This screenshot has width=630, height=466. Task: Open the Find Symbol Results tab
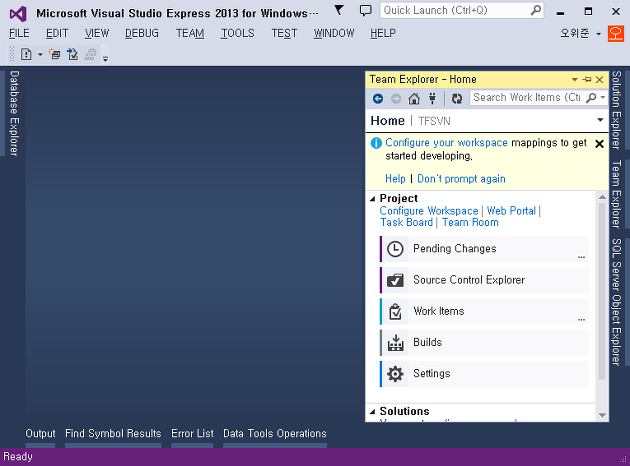[113, 433]
